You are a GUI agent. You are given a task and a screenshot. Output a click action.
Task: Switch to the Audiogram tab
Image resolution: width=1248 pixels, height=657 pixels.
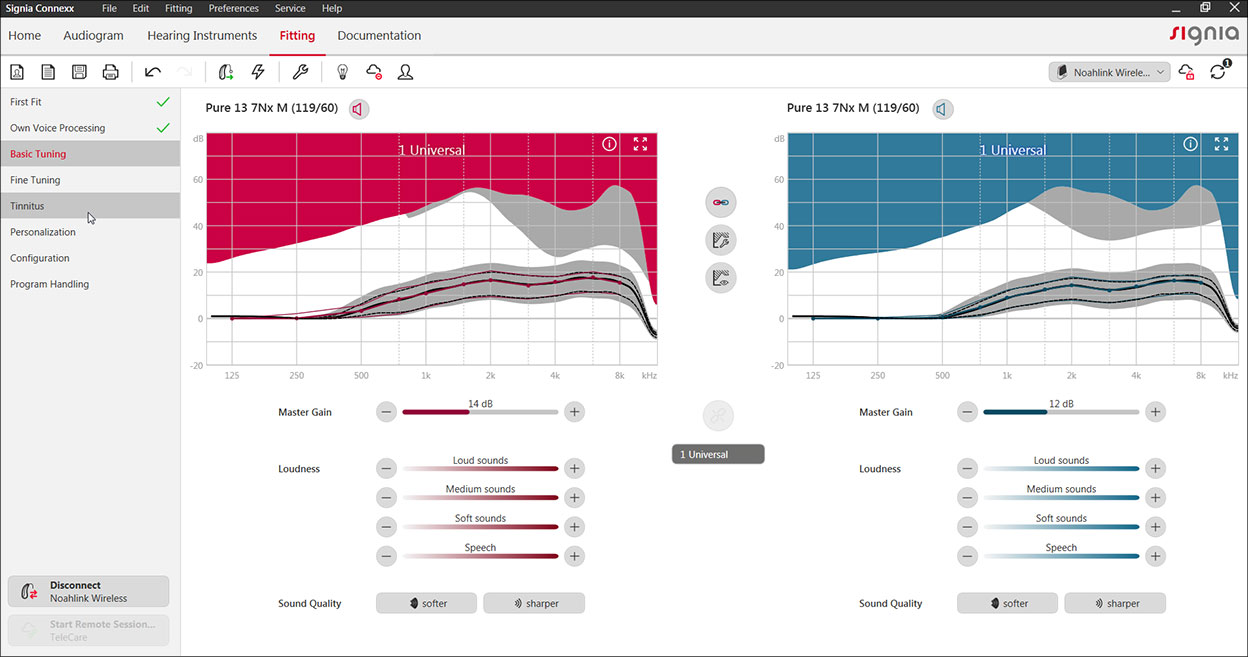93,35
